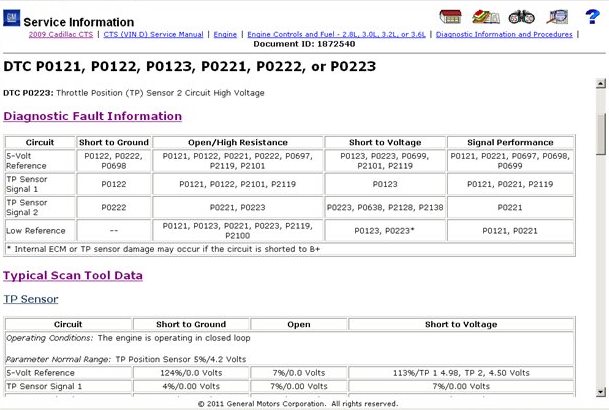Select the 'Document ID: 1872540' text
Viewport: 609px width, 410px height.
[304, 44]
